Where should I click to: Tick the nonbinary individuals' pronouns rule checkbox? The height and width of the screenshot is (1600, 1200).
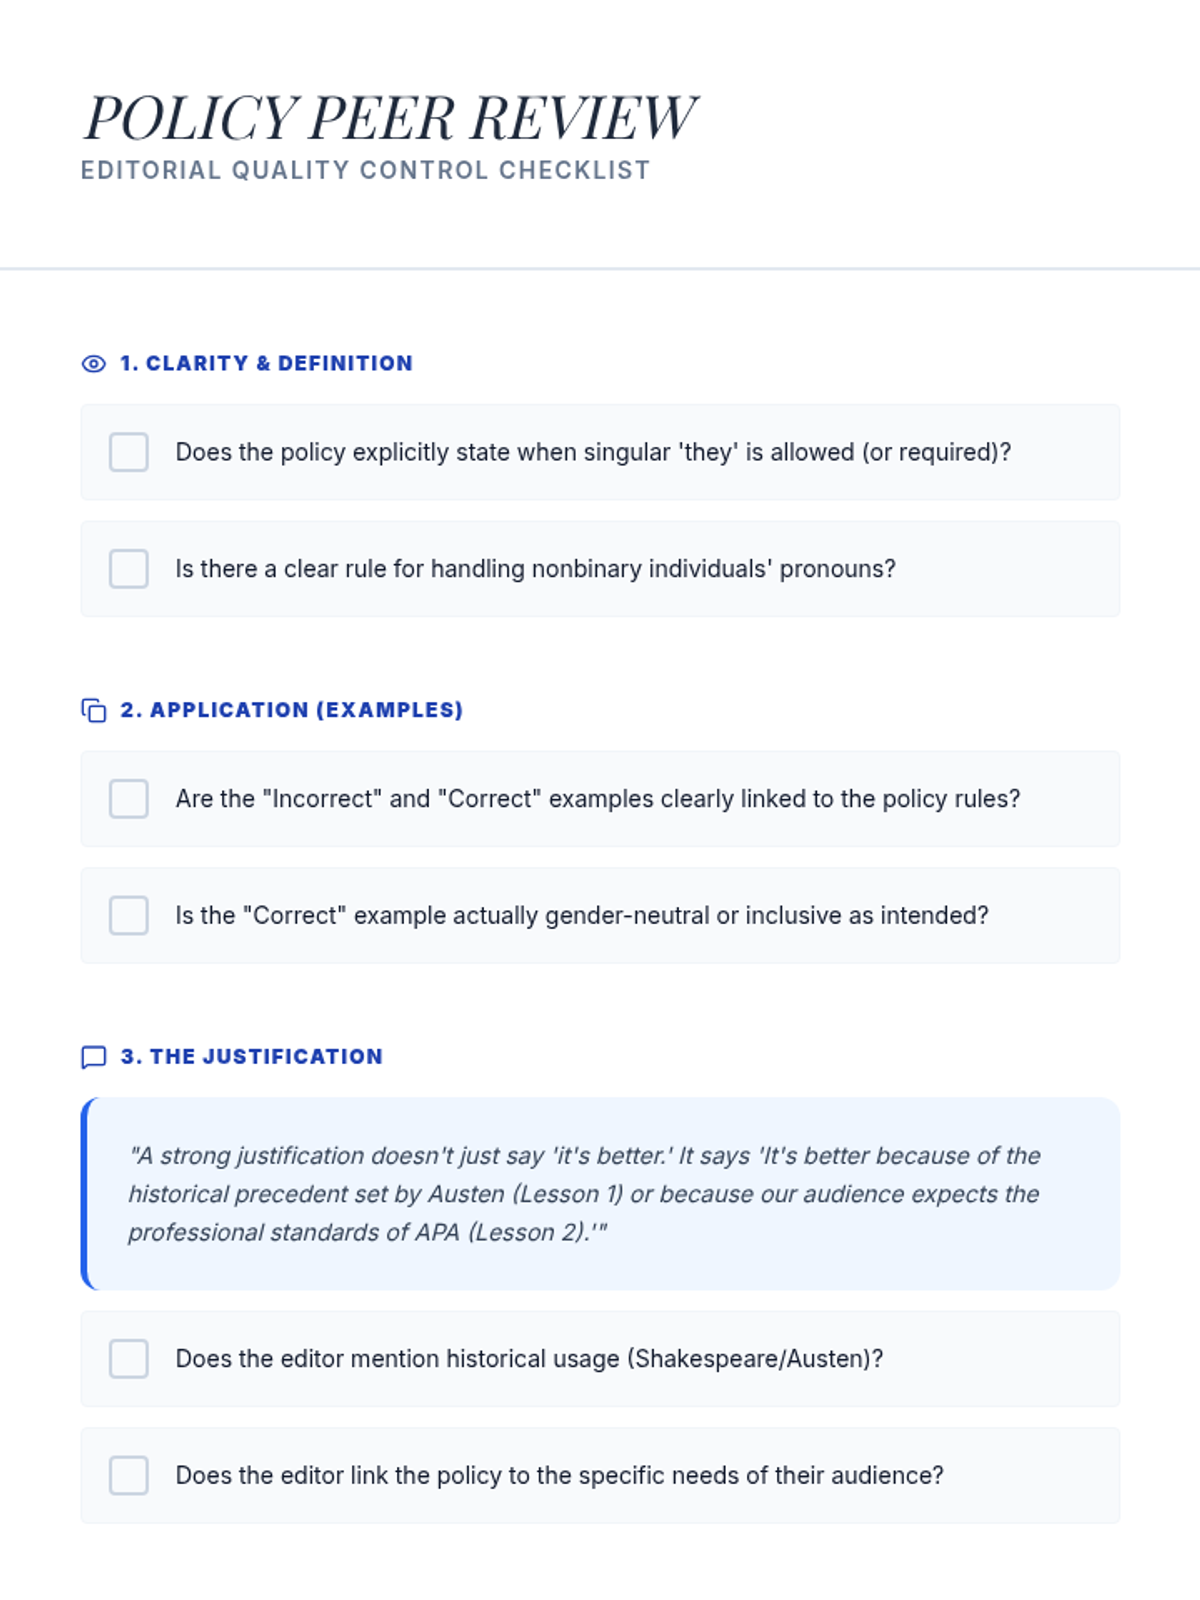(129, 569)
